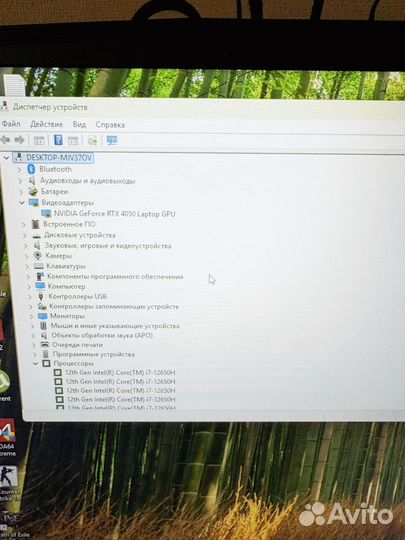Click the Видеоадаптеры display adapter icon
The width and height of the screenshot is (405, 540).
click(34, 202)
